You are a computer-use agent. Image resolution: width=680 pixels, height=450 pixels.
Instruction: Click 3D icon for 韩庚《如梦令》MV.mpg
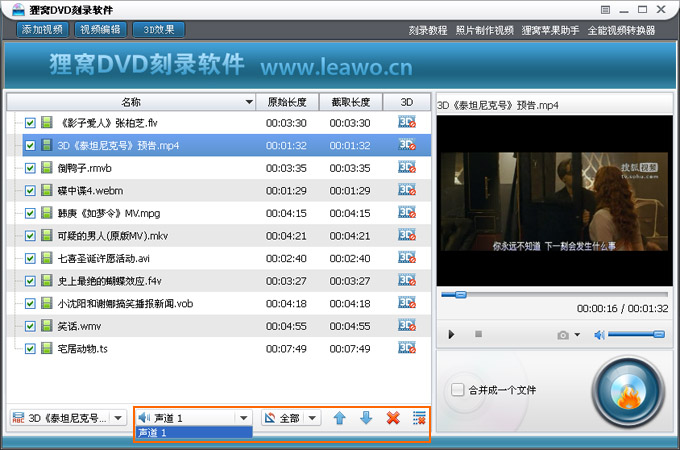(407, 212)
